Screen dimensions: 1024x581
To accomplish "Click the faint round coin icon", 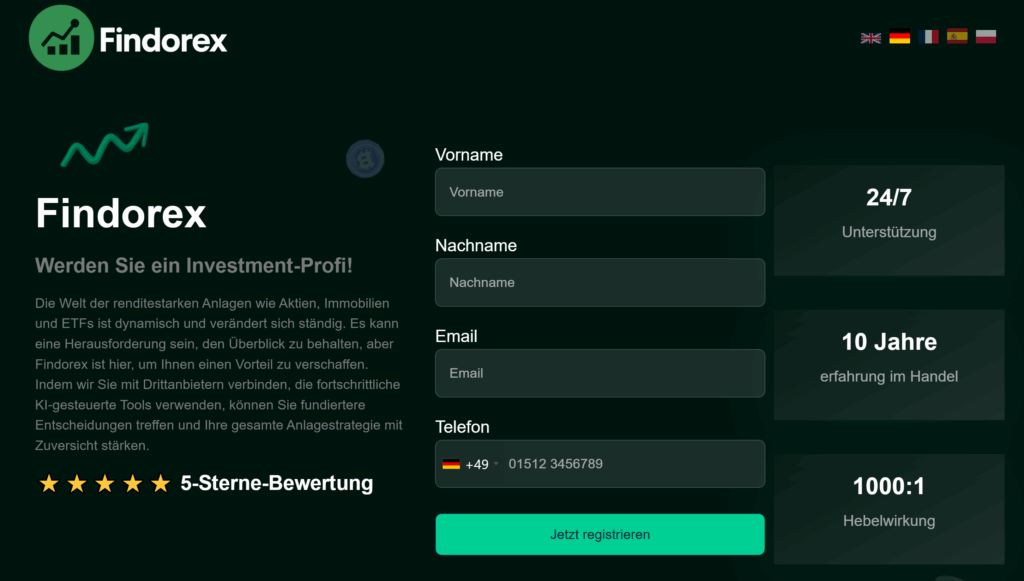I will (x=365, y=158).
